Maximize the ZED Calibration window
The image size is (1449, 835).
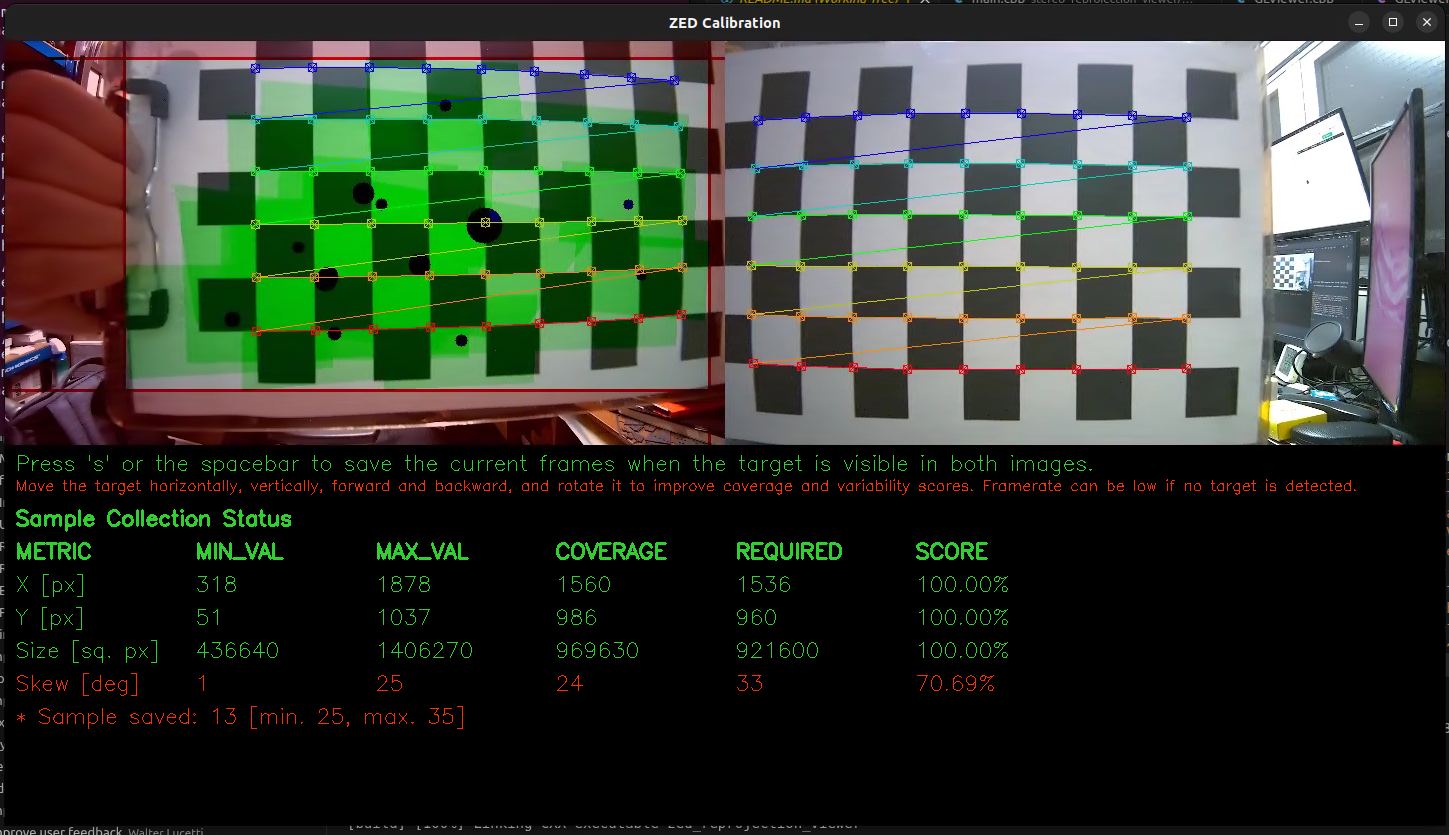1392,22
